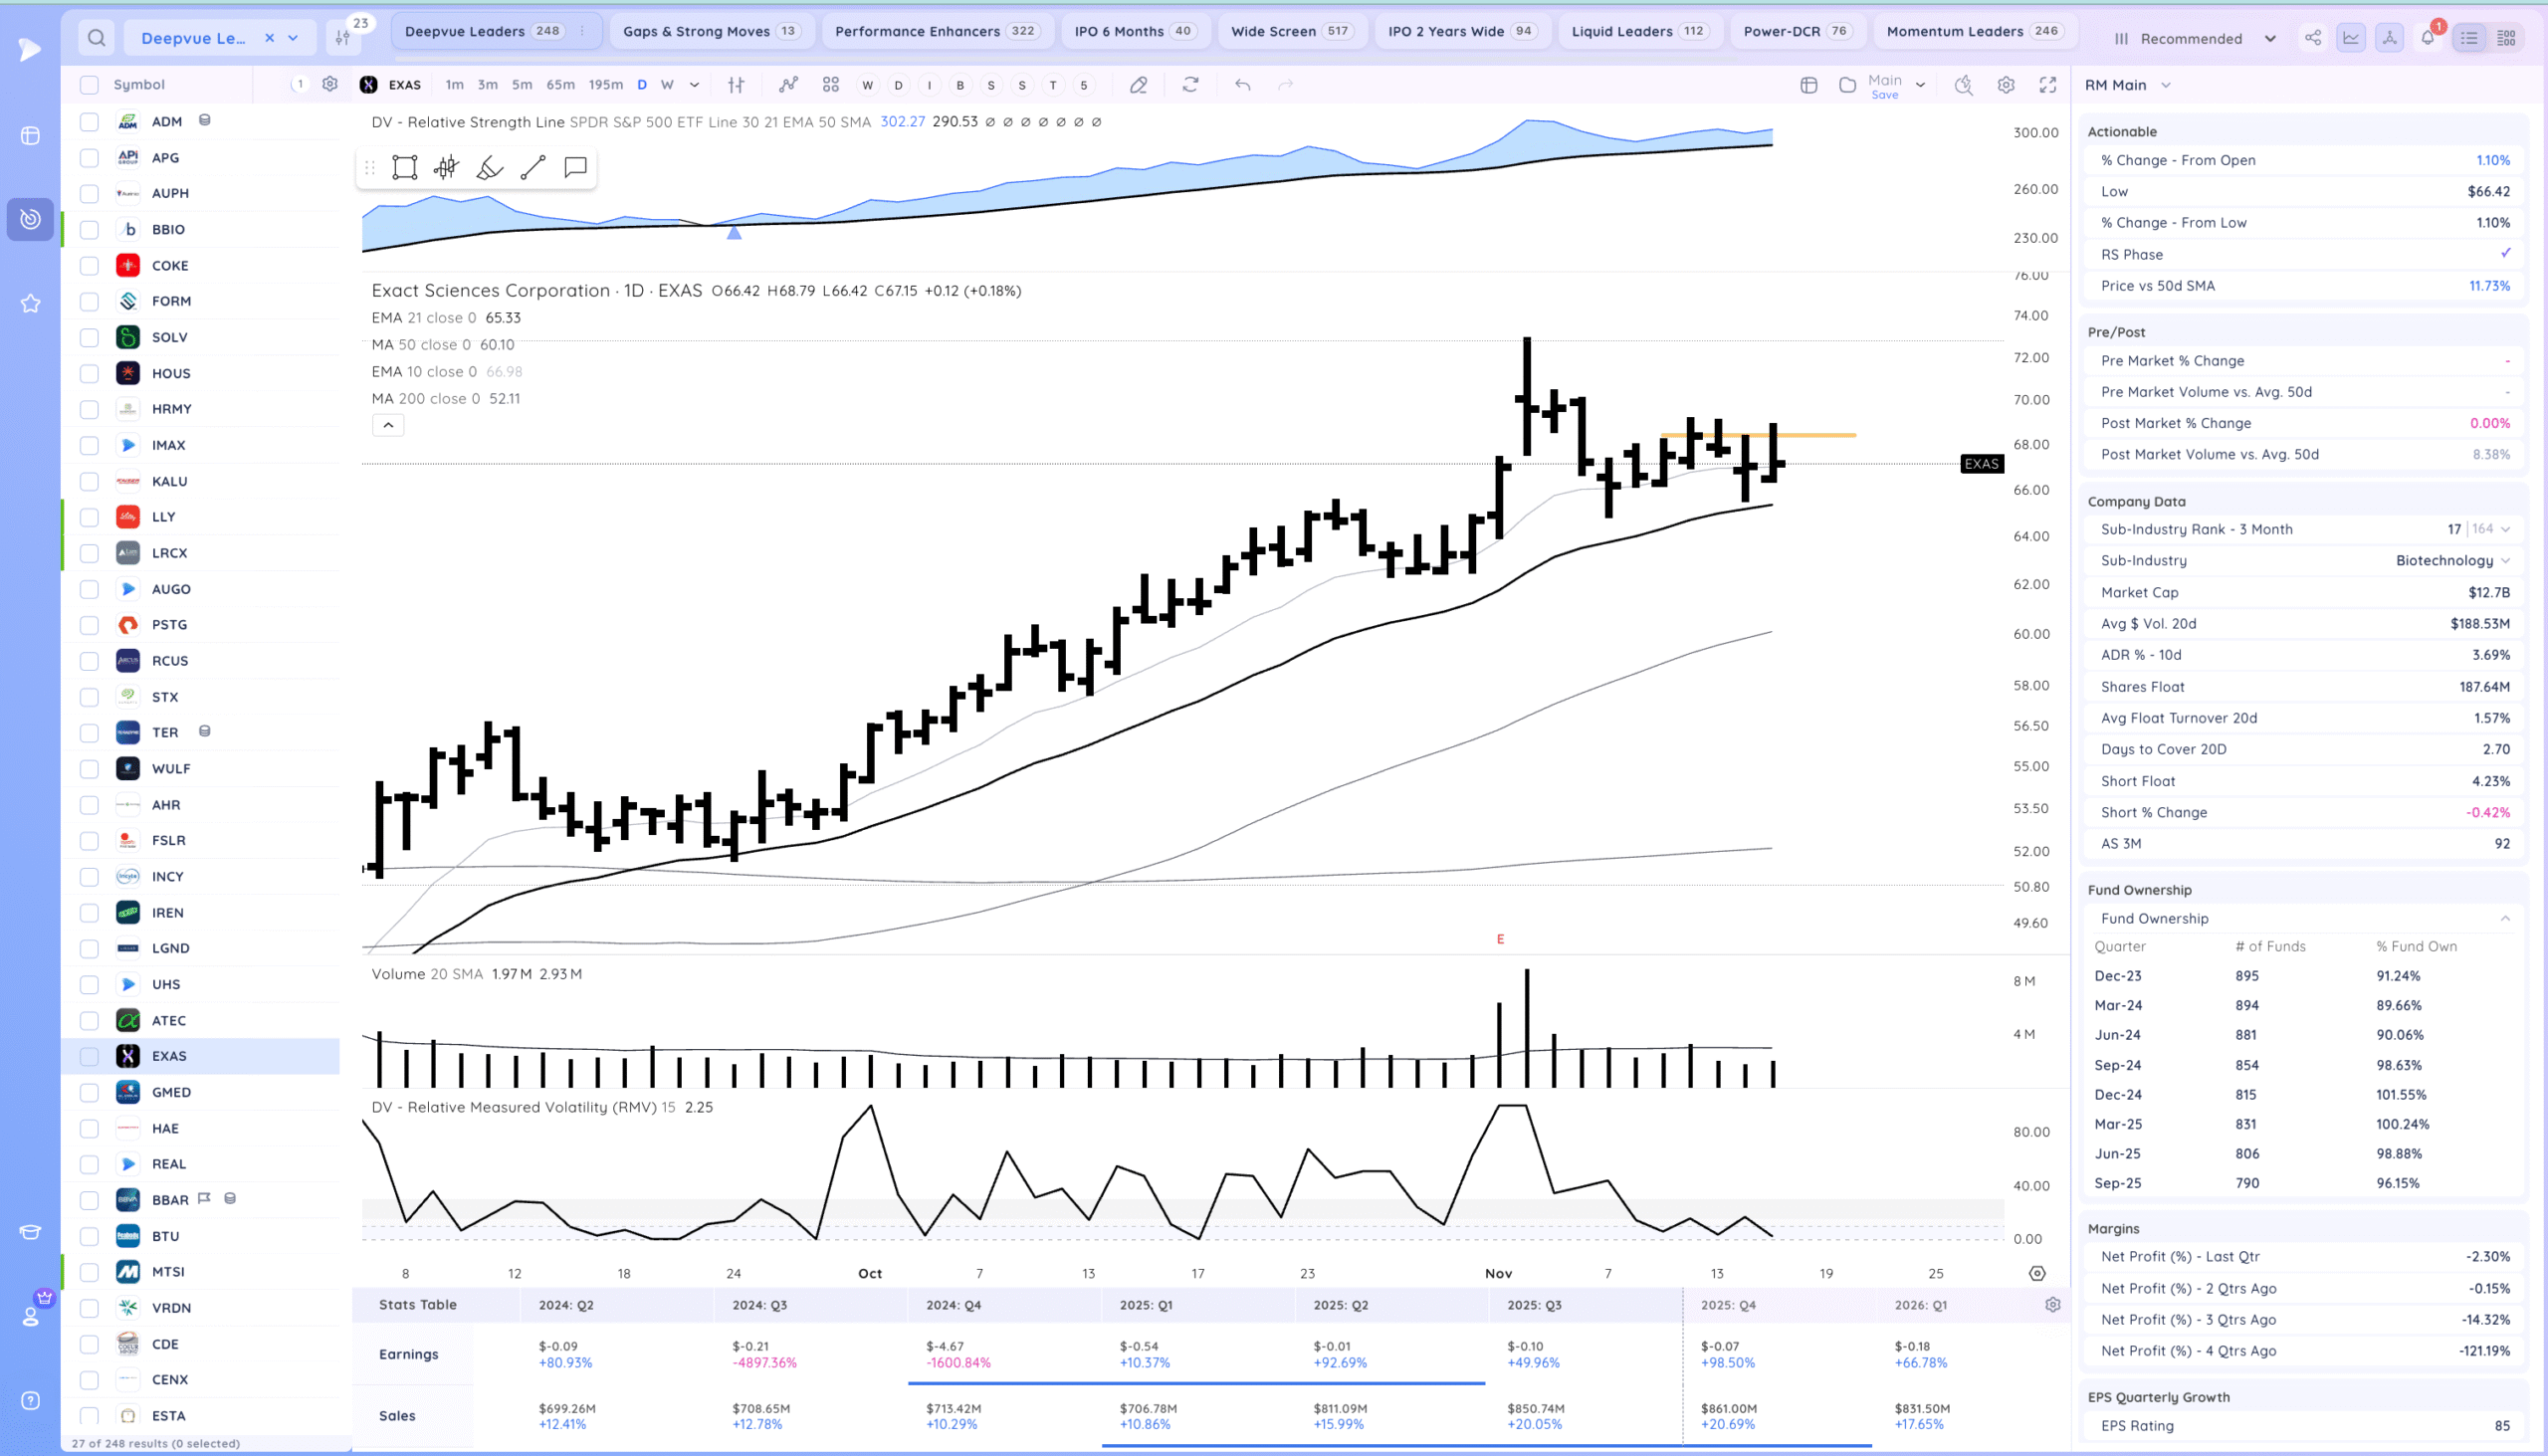Image resolution: width=2548 pixels, height=1456 pixels.
Task: Open the comment annotation tool
Action: [575, 167]
